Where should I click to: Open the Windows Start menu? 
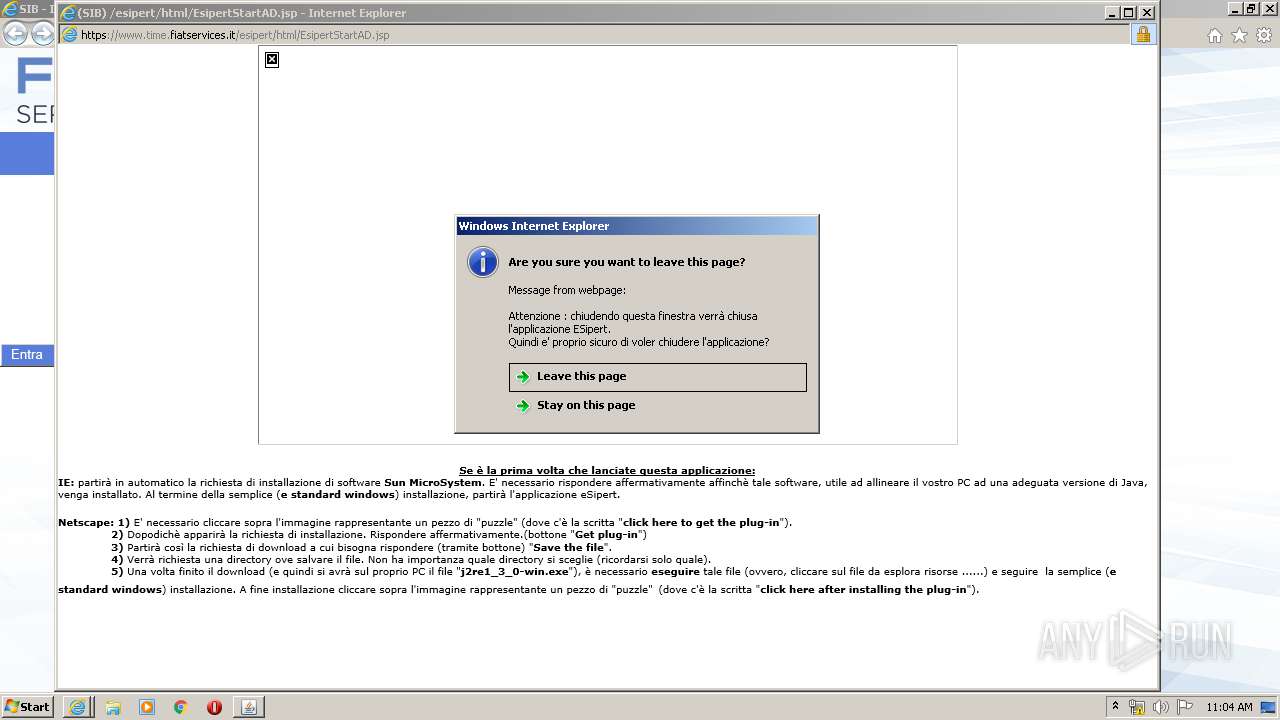point(28,706)
